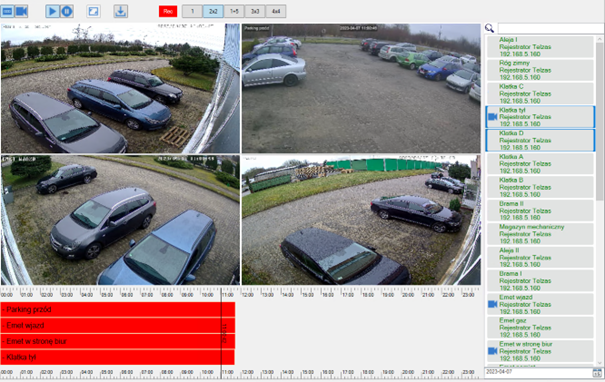This screenshot has height=382, width=605.
Task: Open the calendar icon beside 2023-04-07
Action: coord(597,372)
